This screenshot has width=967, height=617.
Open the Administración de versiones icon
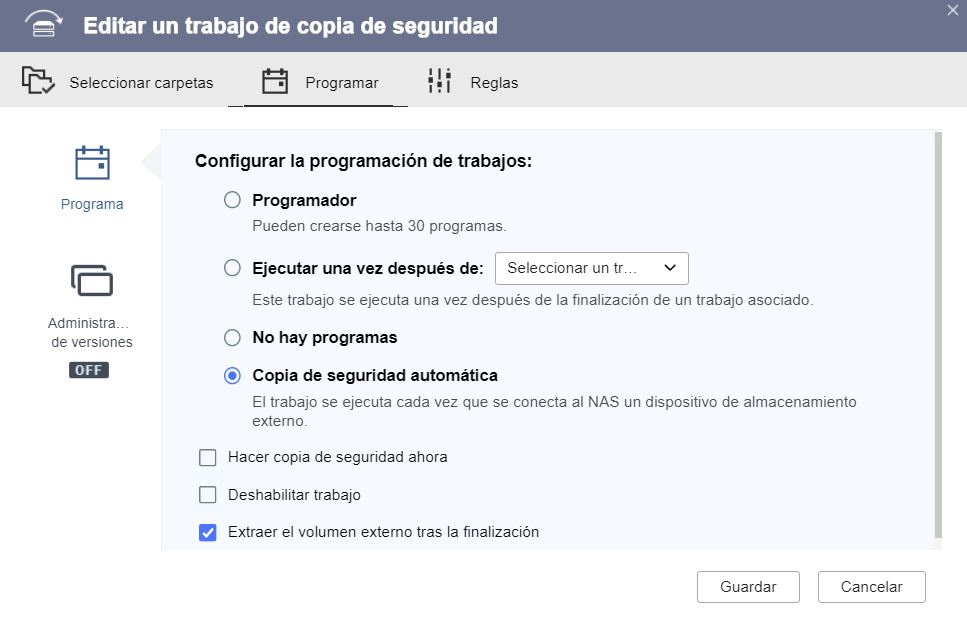pos(92,281)
